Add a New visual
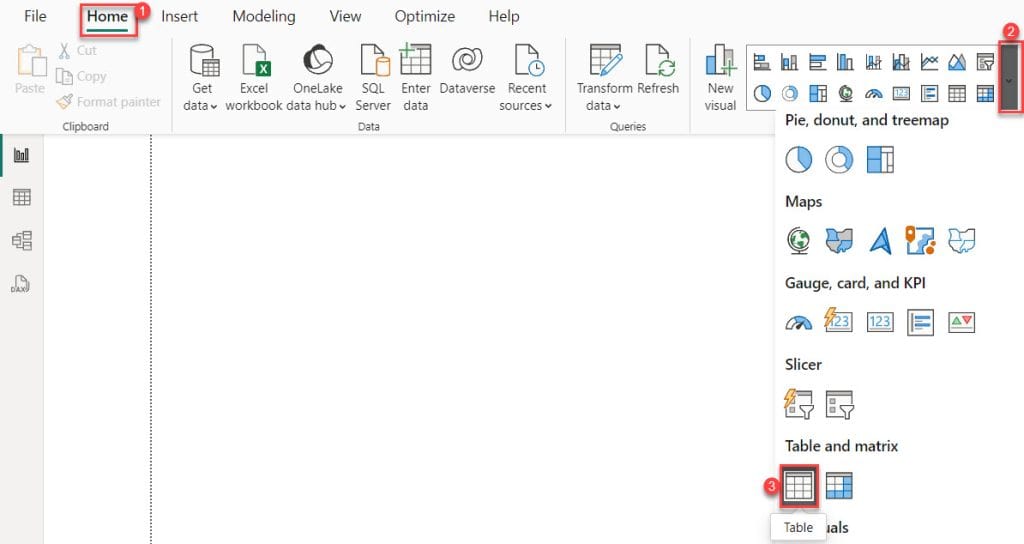Image resolution: width=1024 pixels, height=544 pixels. point(720,78)
